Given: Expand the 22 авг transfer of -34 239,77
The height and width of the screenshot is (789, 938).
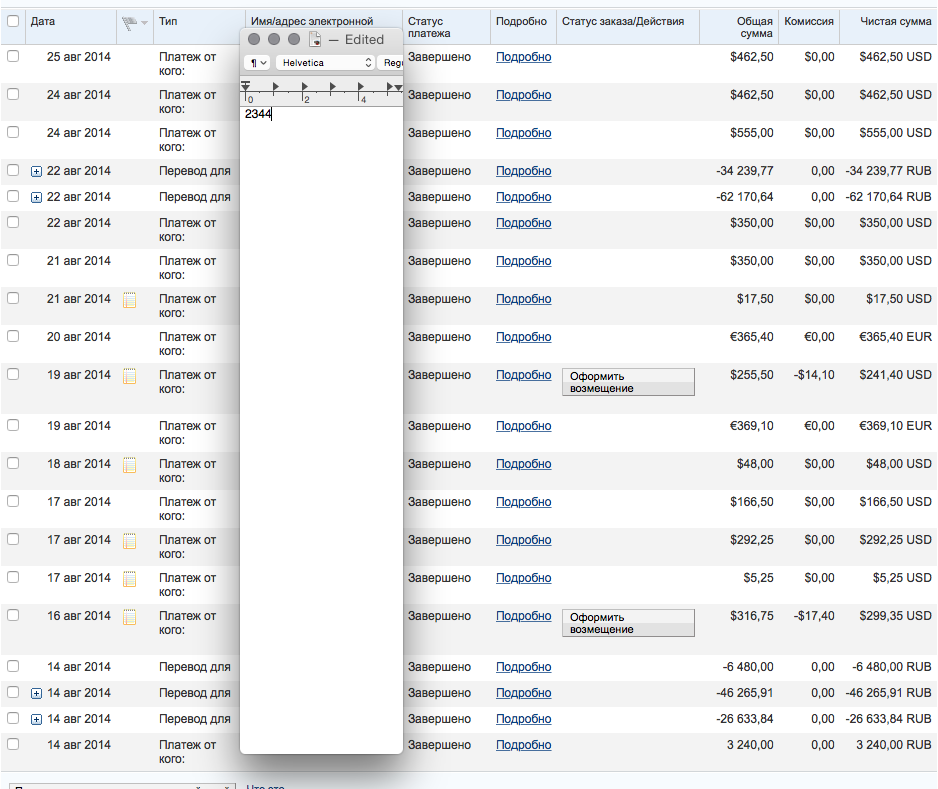Looking at the screenshot, I should pos(37,172).
